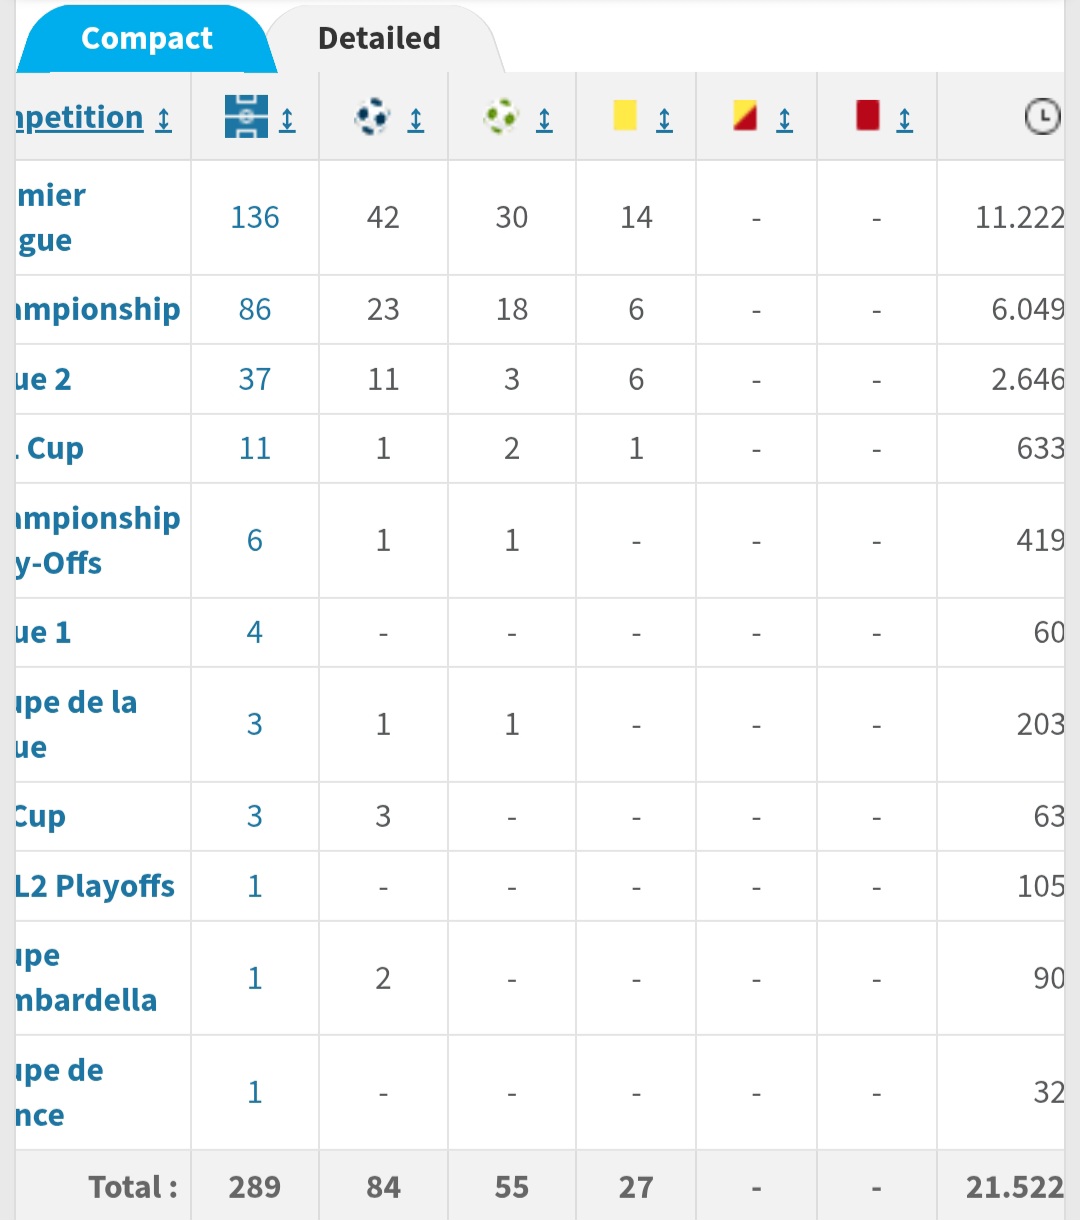The width and height of the screenshot is (1080, 1220).
Task: Sort by red cards using arrow
Action: (x=905, y=120)
